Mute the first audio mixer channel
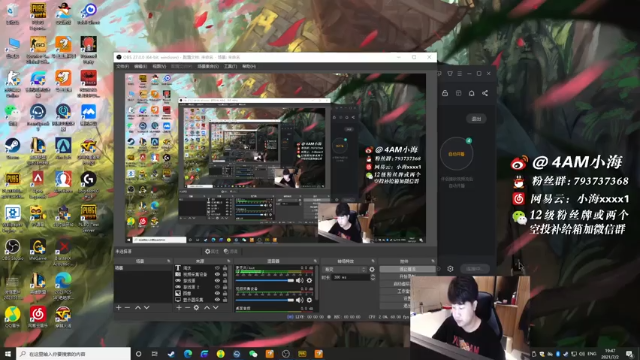Image resolution: width=640 pixels, height=360 pixels. [x=300, y=280]
